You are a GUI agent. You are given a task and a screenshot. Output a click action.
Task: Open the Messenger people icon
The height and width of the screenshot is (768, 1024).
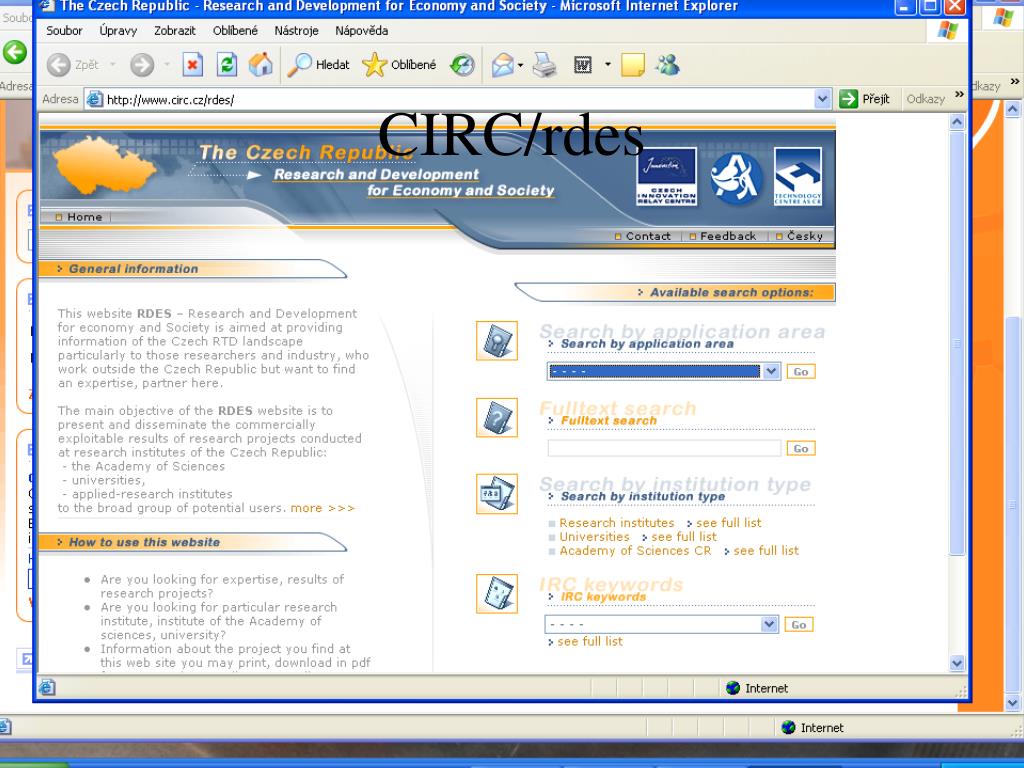coord(668,64)
